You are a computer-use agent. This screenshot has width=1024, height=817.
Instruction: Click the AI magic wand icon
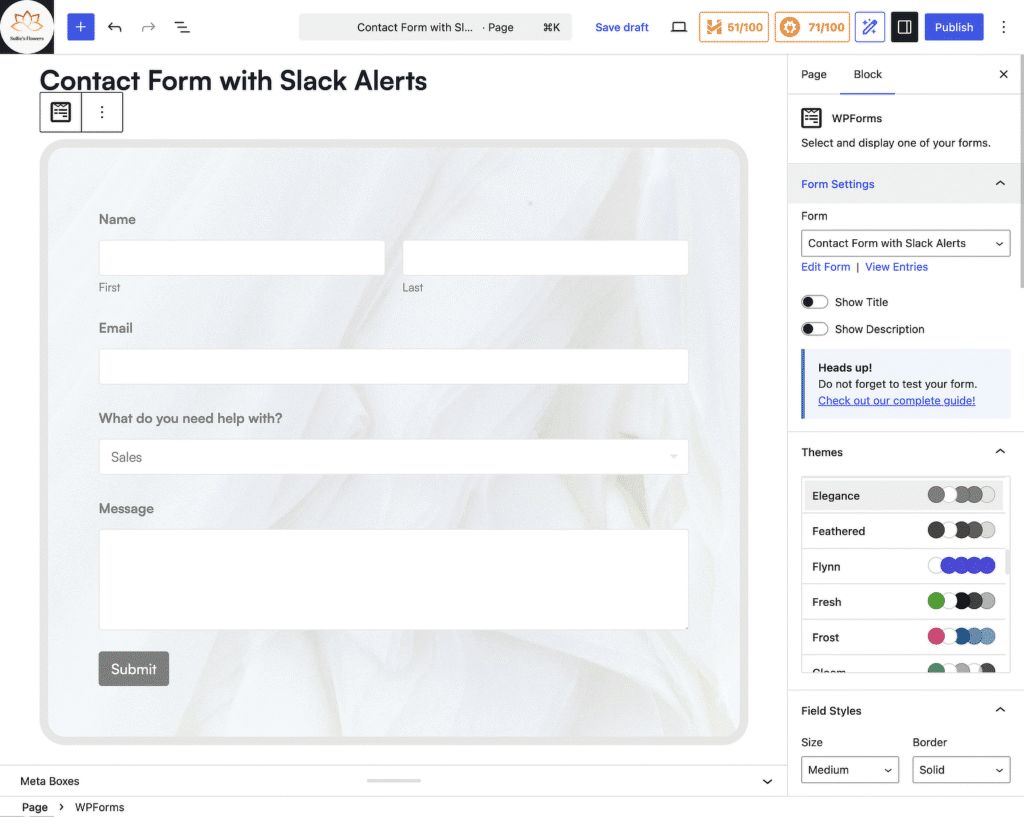coord(870,27)
